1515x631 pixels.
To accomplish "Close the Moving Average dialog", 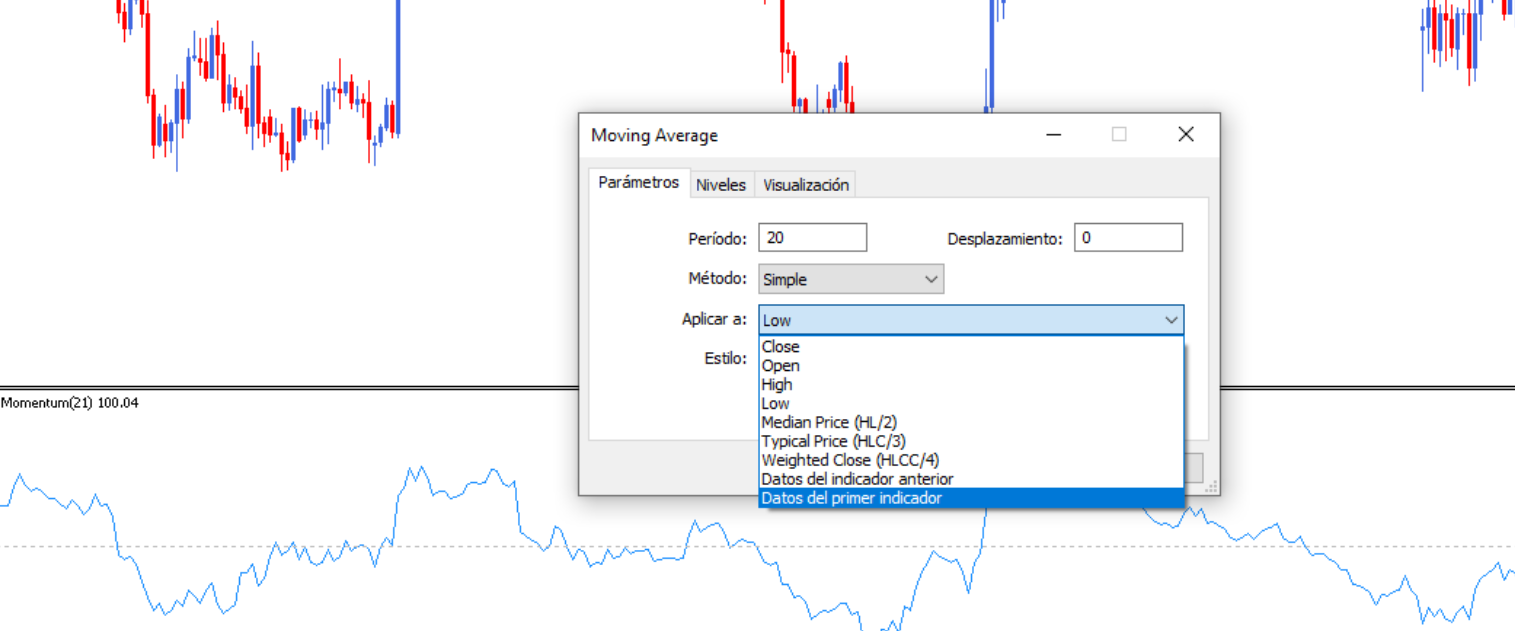I will pos(1186,135).
